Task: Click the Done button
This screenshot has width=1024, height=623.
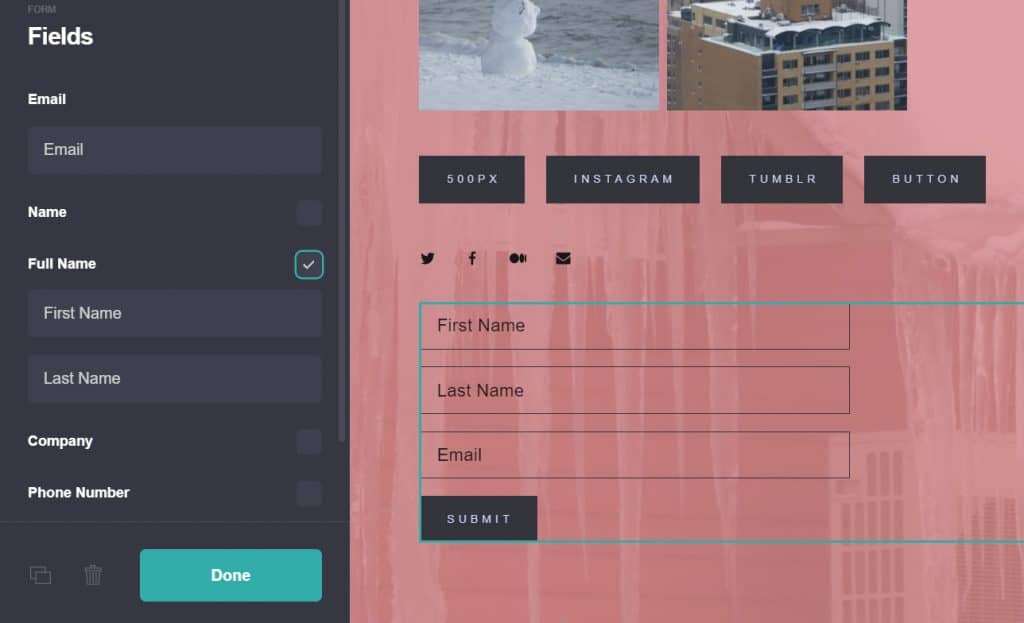Action: (x=231, y=575)
